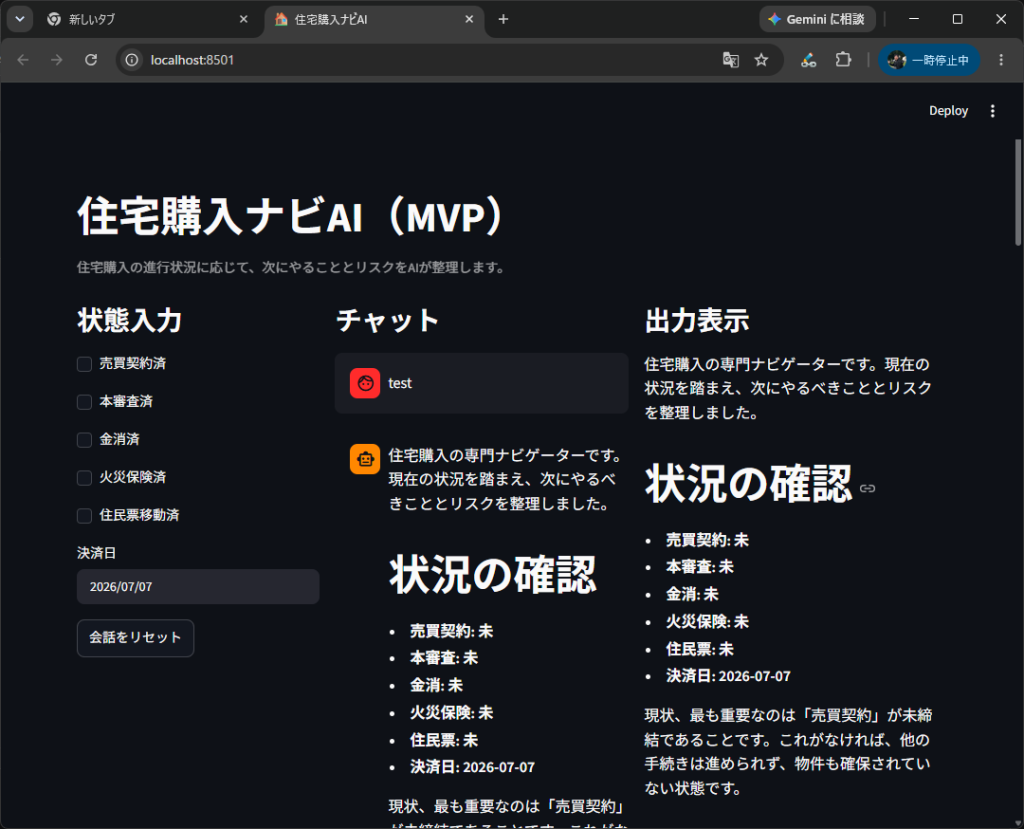
Task: Click the translate page icon in address bar
Action: (730, 60)
